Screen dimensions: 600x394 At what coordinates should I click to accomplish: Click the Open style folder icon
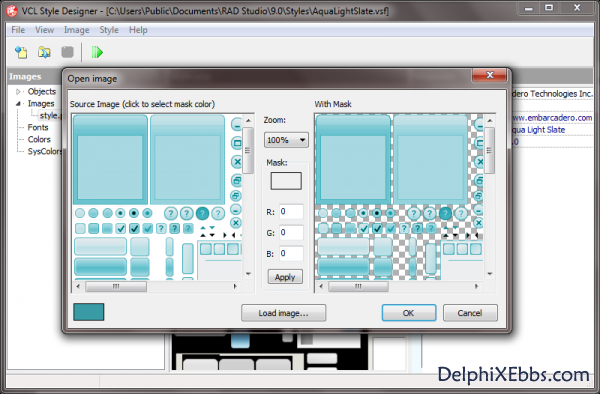[x=44, y=52]
